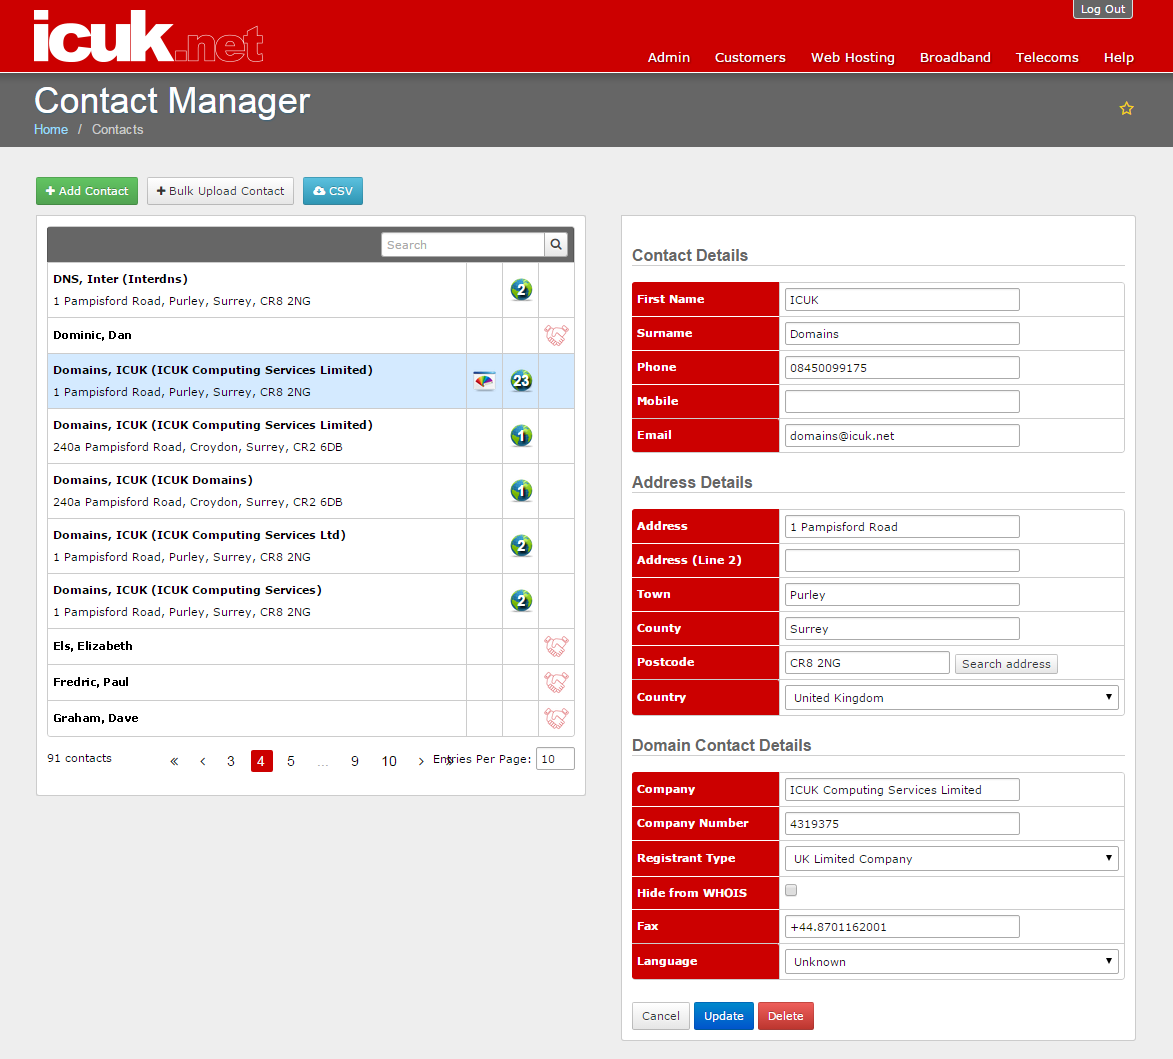Select current page 4 in pagination

(x=261, y=761)
